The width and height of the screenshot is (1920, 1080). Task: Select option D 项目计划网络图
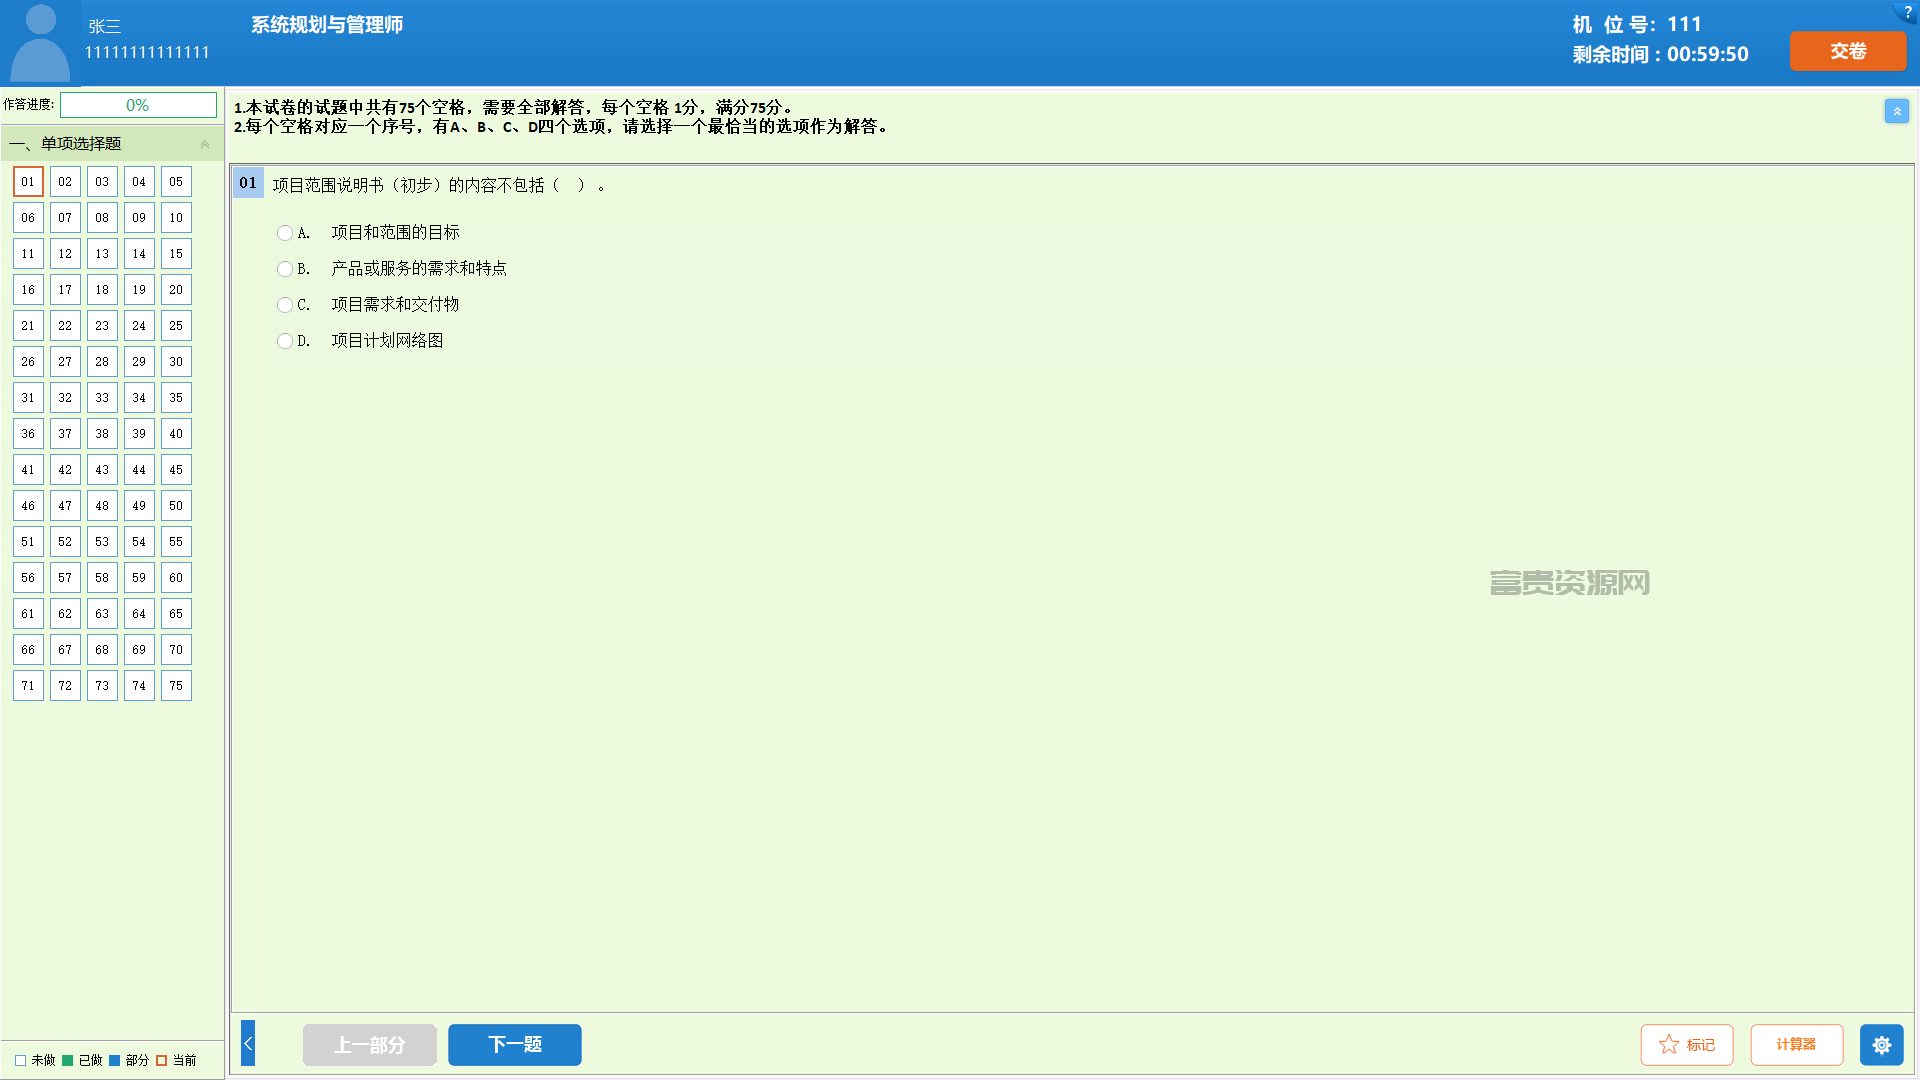click(285, 341)
